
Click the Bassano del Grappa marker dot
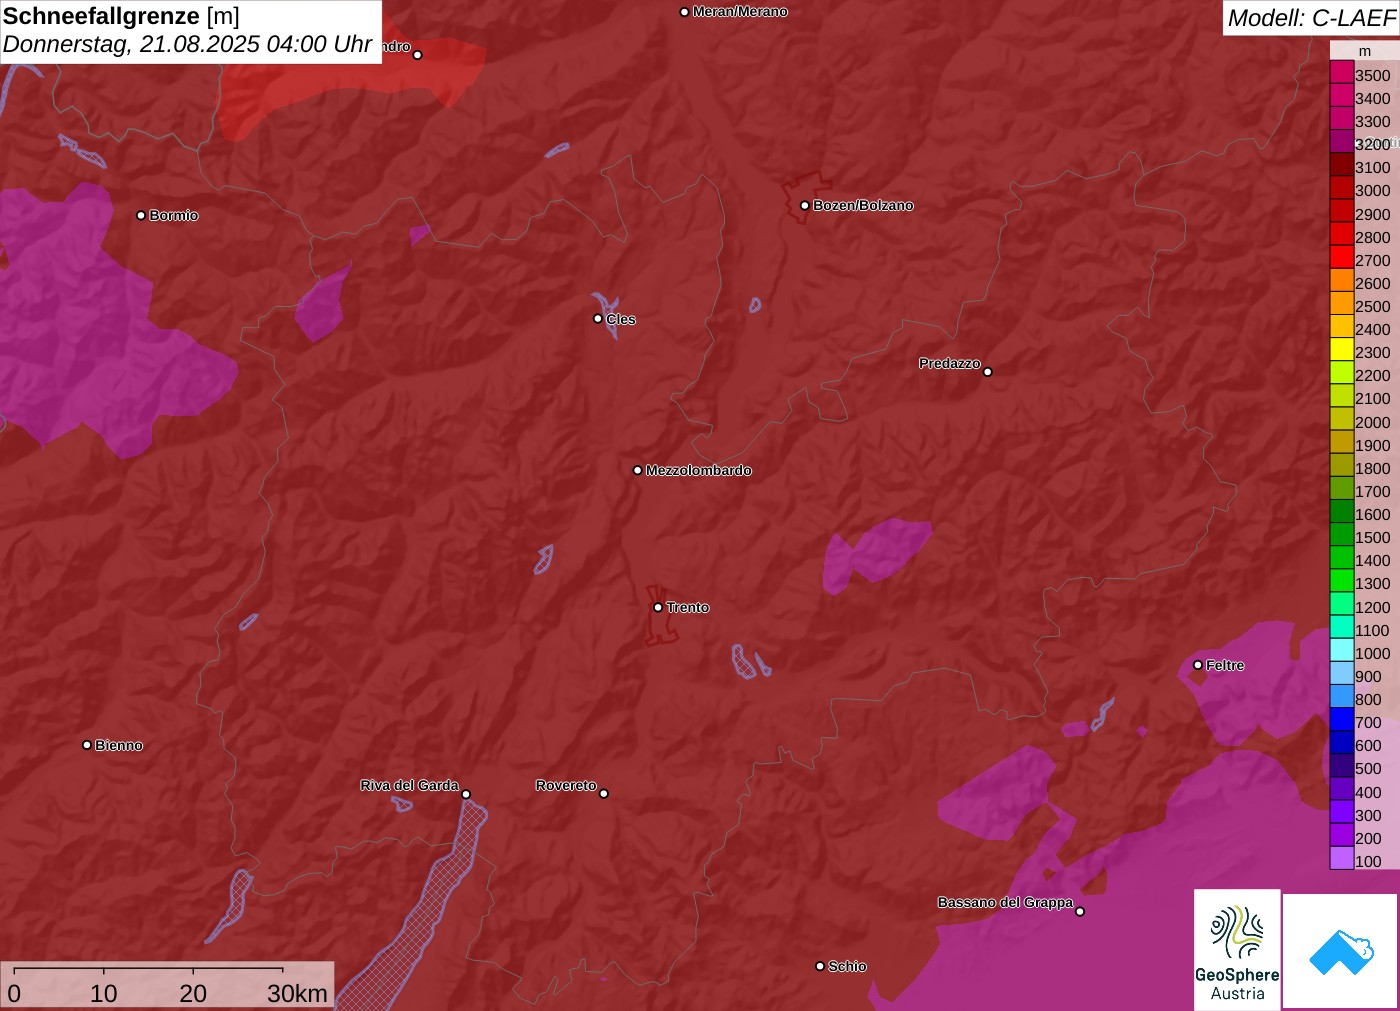[x=1080, y=911]
